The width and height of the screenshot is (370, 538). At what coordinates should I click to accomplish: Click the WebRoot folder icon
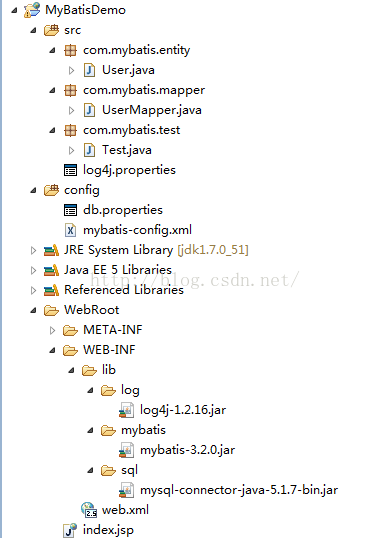tap(51, 311)
